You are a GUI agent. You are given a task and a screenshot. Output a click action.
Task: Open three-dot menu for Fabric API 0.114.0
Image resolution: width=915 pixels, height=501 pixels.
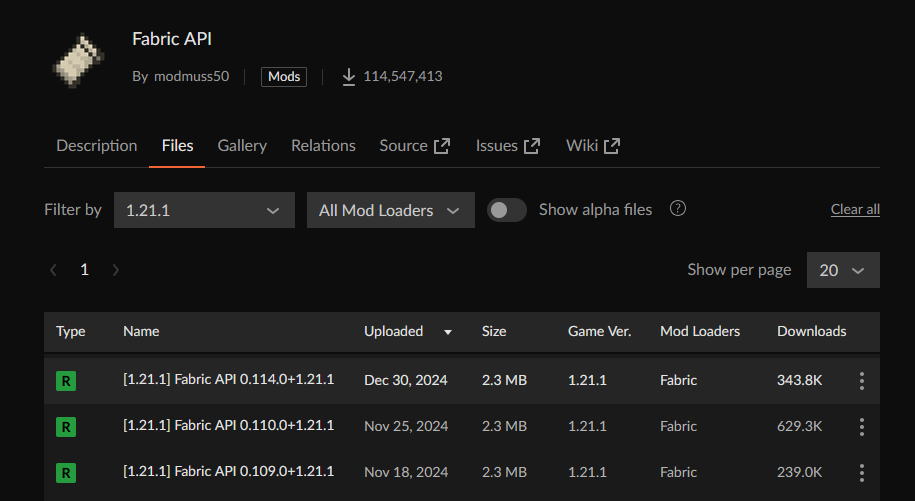(x=861, y=381)
